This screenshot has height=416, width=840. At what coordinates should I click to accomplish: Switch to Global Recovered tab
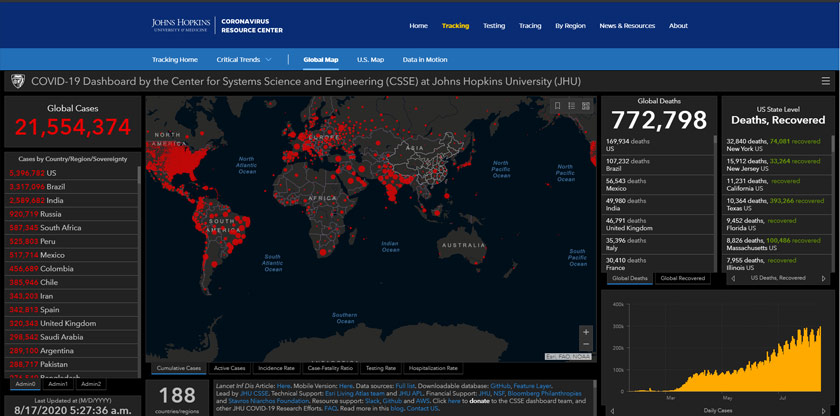coord(682,278)
